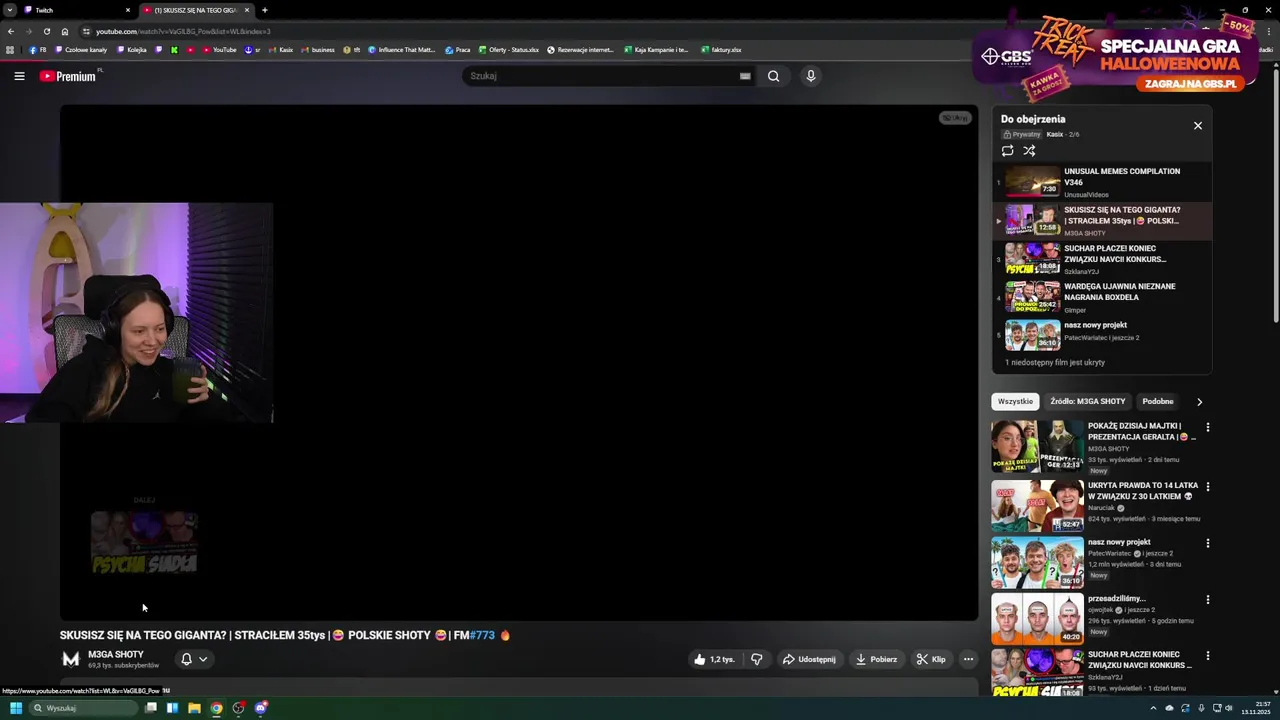Viewport: 1280px width, 720px height.
Task: Open the Czołowe kanały bookmark
Action: pos(81,49)
